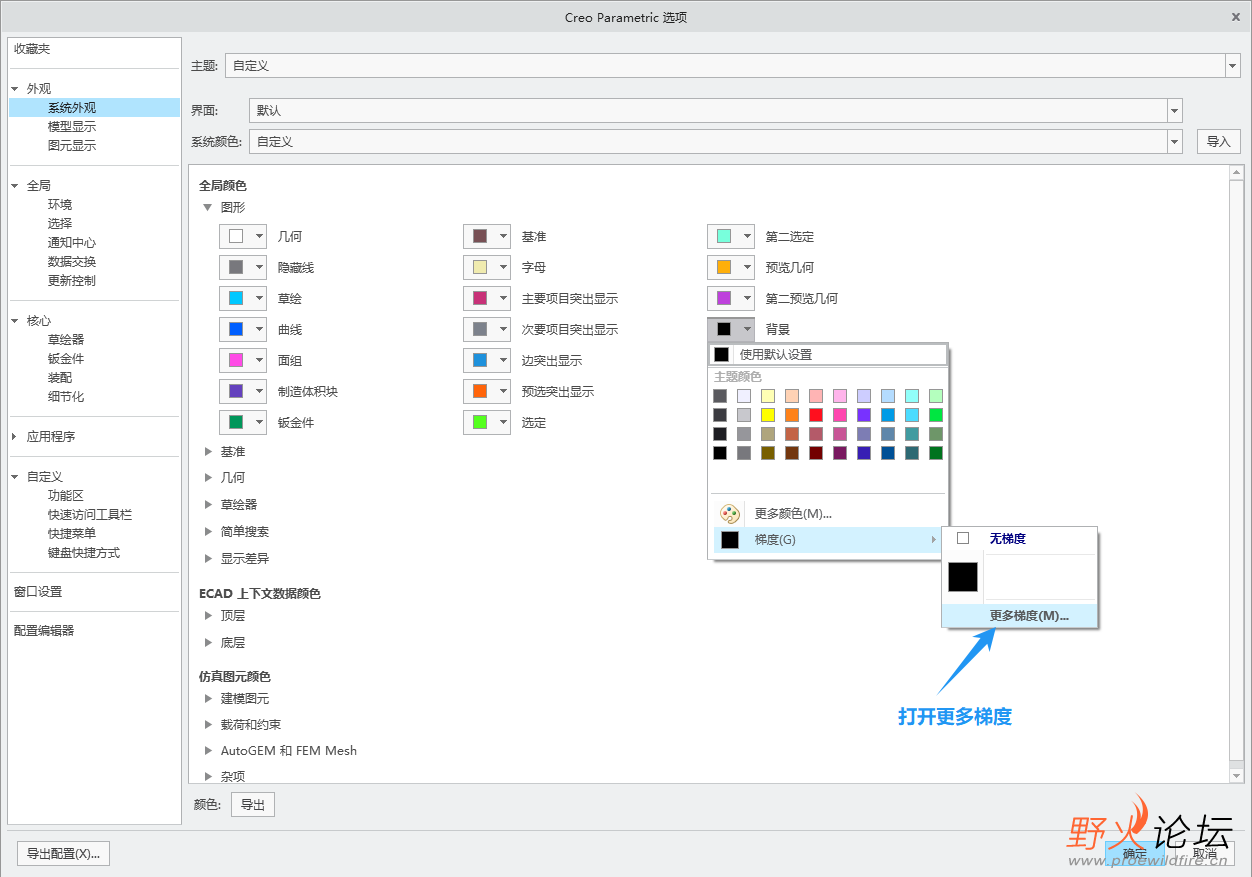
Task: Select 收藏夹 in the left panel
Action: click(32, 49)
